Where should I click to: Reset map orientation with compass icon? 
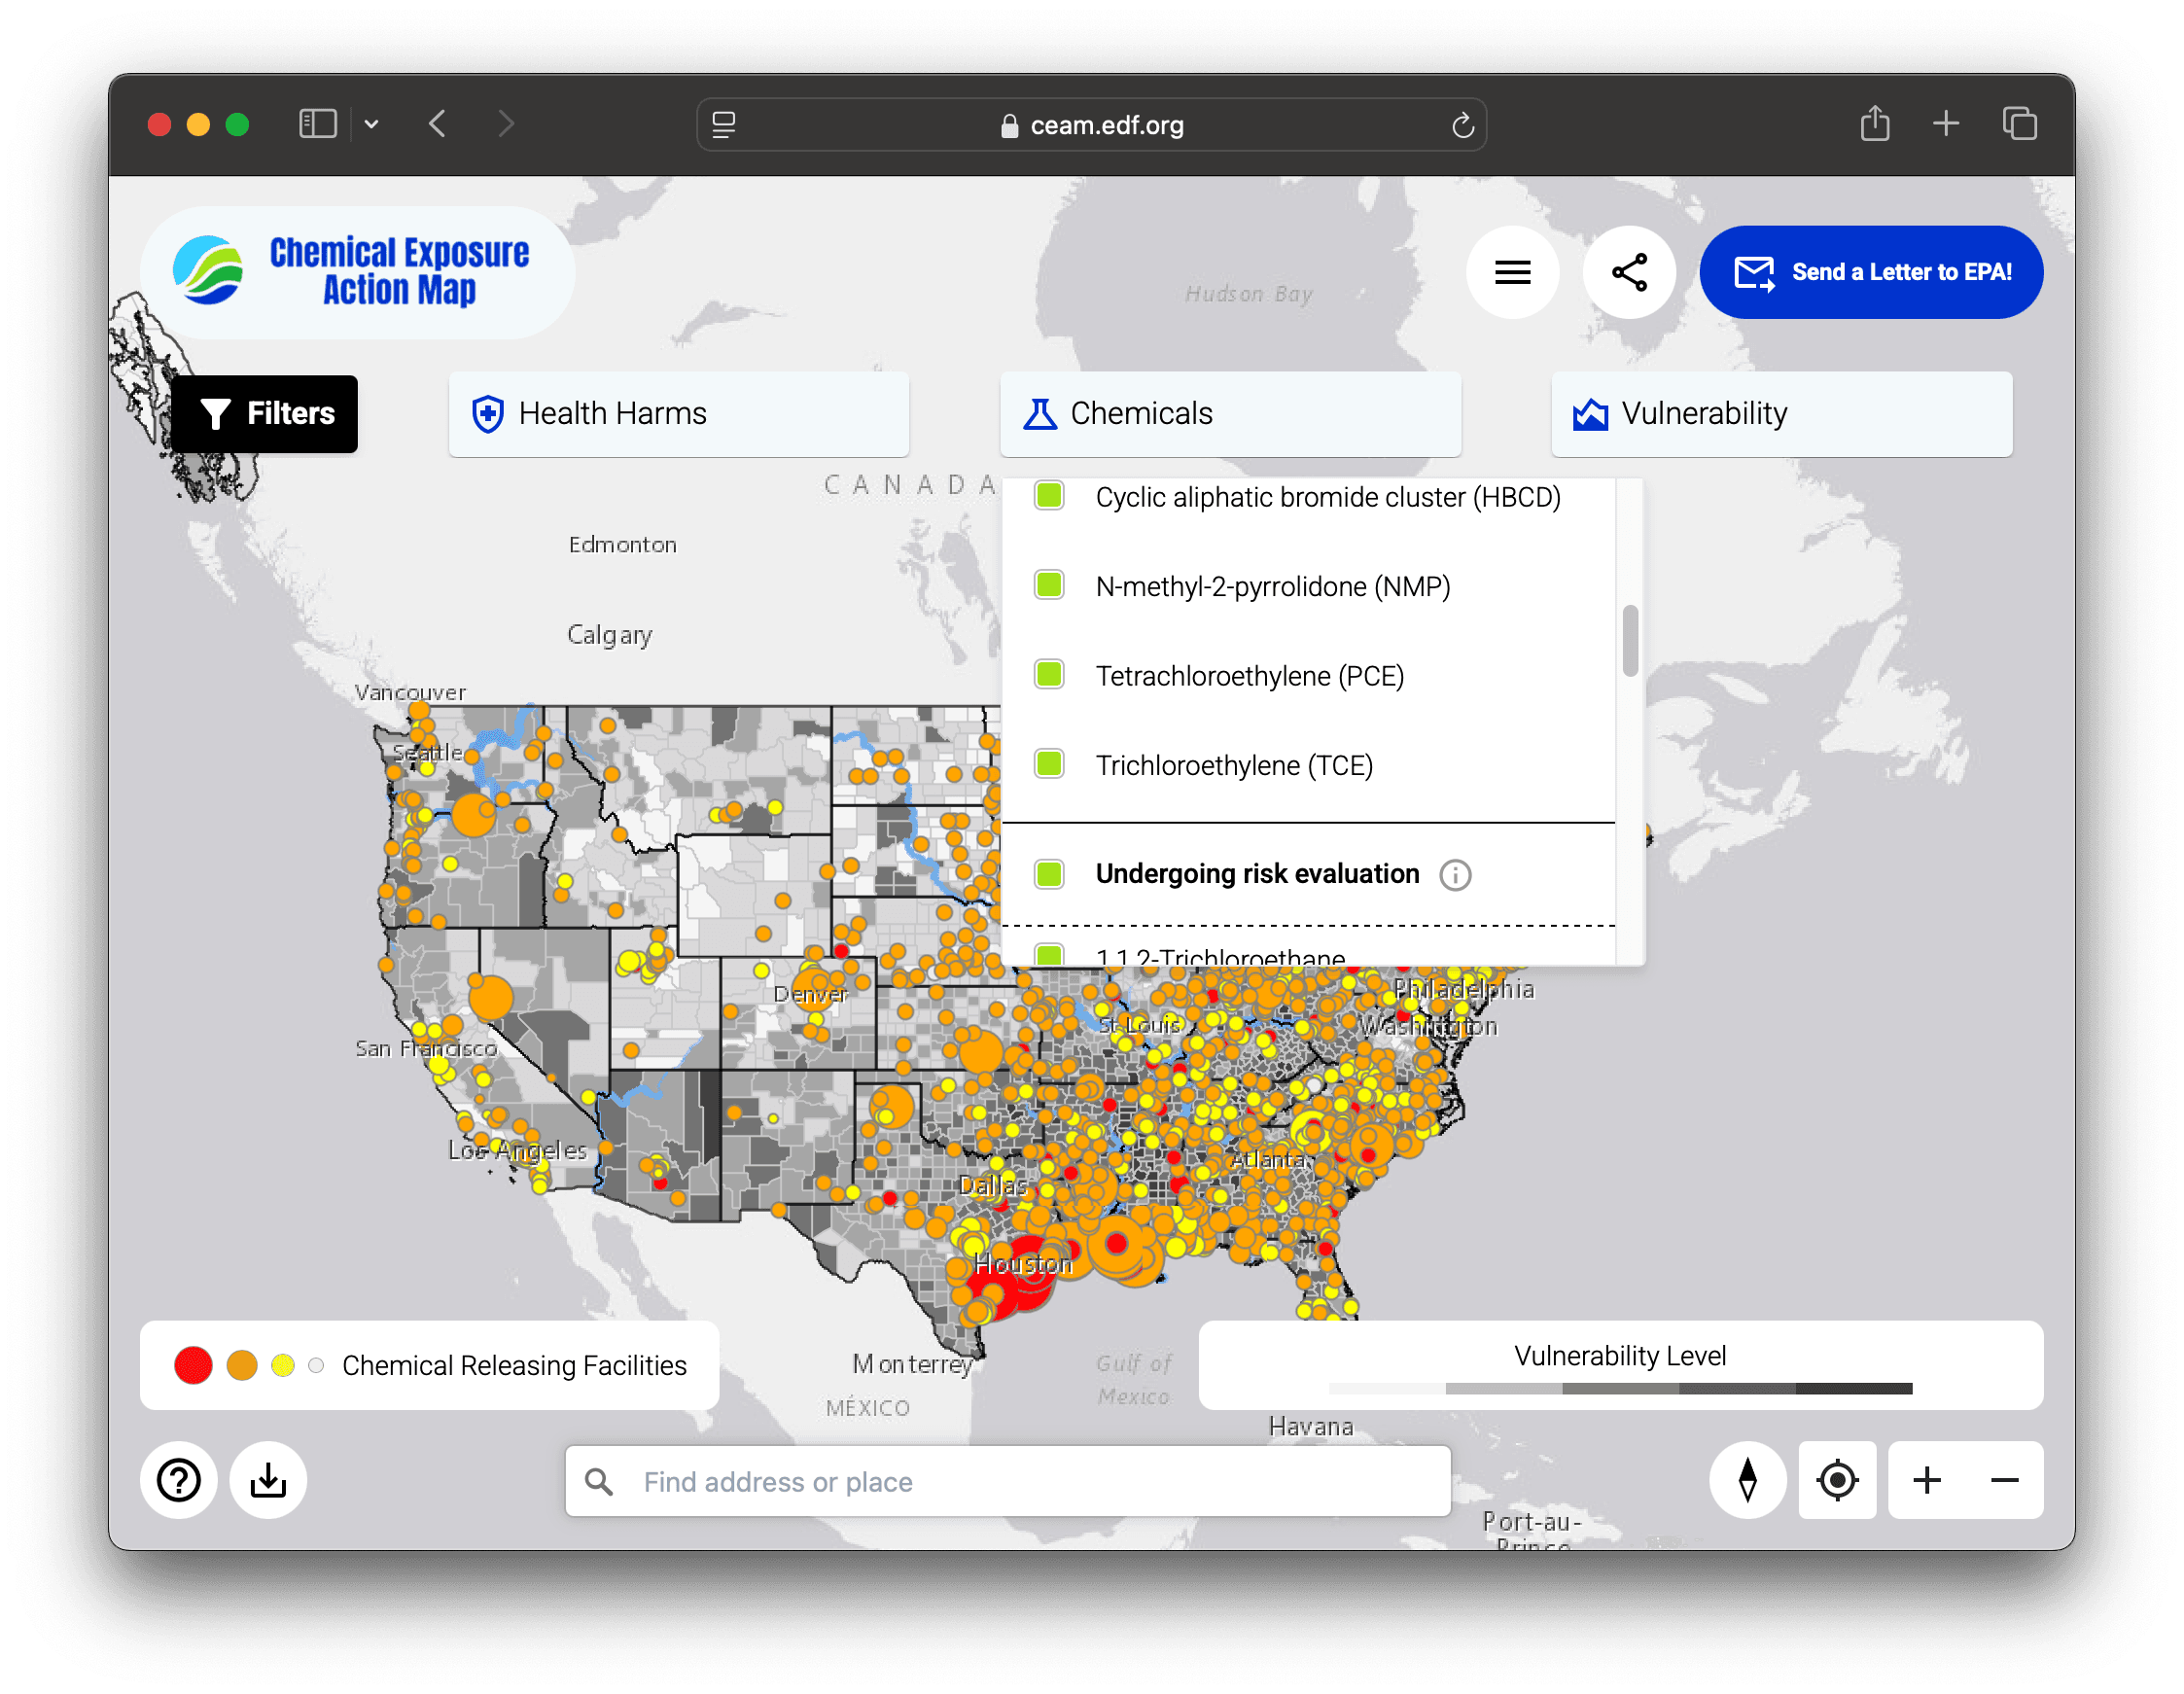(x=1747, y=1479)
